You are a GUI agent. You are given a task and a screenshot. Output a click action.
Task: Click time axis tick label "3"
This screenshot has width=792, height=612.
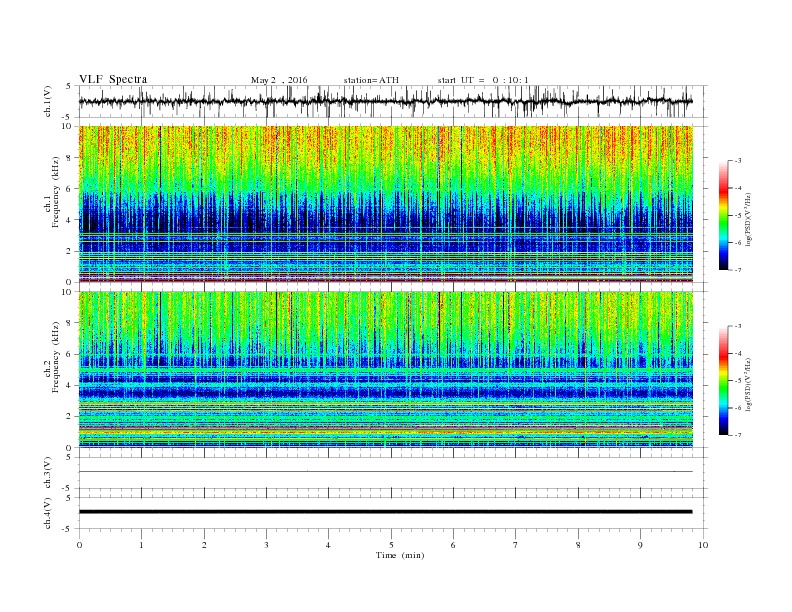267,545
